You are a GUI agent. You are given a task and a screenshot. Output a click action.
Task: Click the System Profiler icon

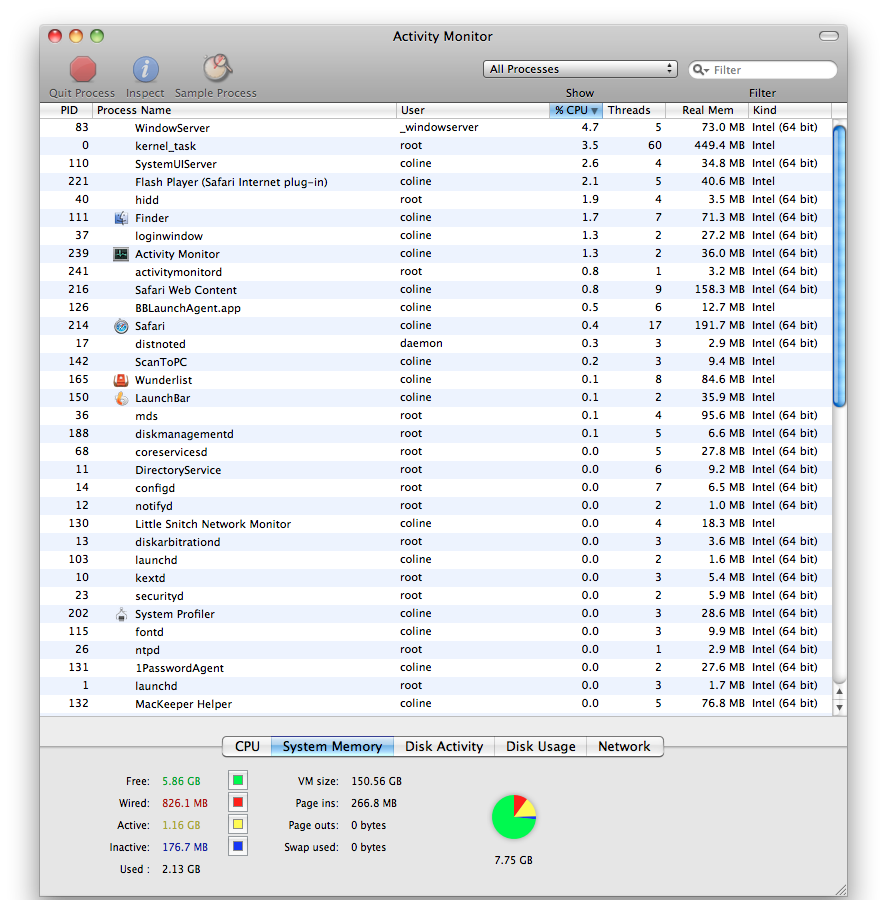(x=121, y=614)
